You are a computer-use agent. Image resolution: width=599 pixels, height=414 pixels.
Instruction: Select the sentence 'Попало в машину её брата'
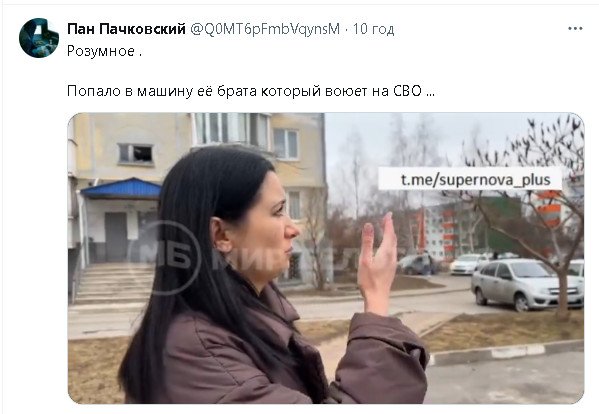(x=162, y=91)
